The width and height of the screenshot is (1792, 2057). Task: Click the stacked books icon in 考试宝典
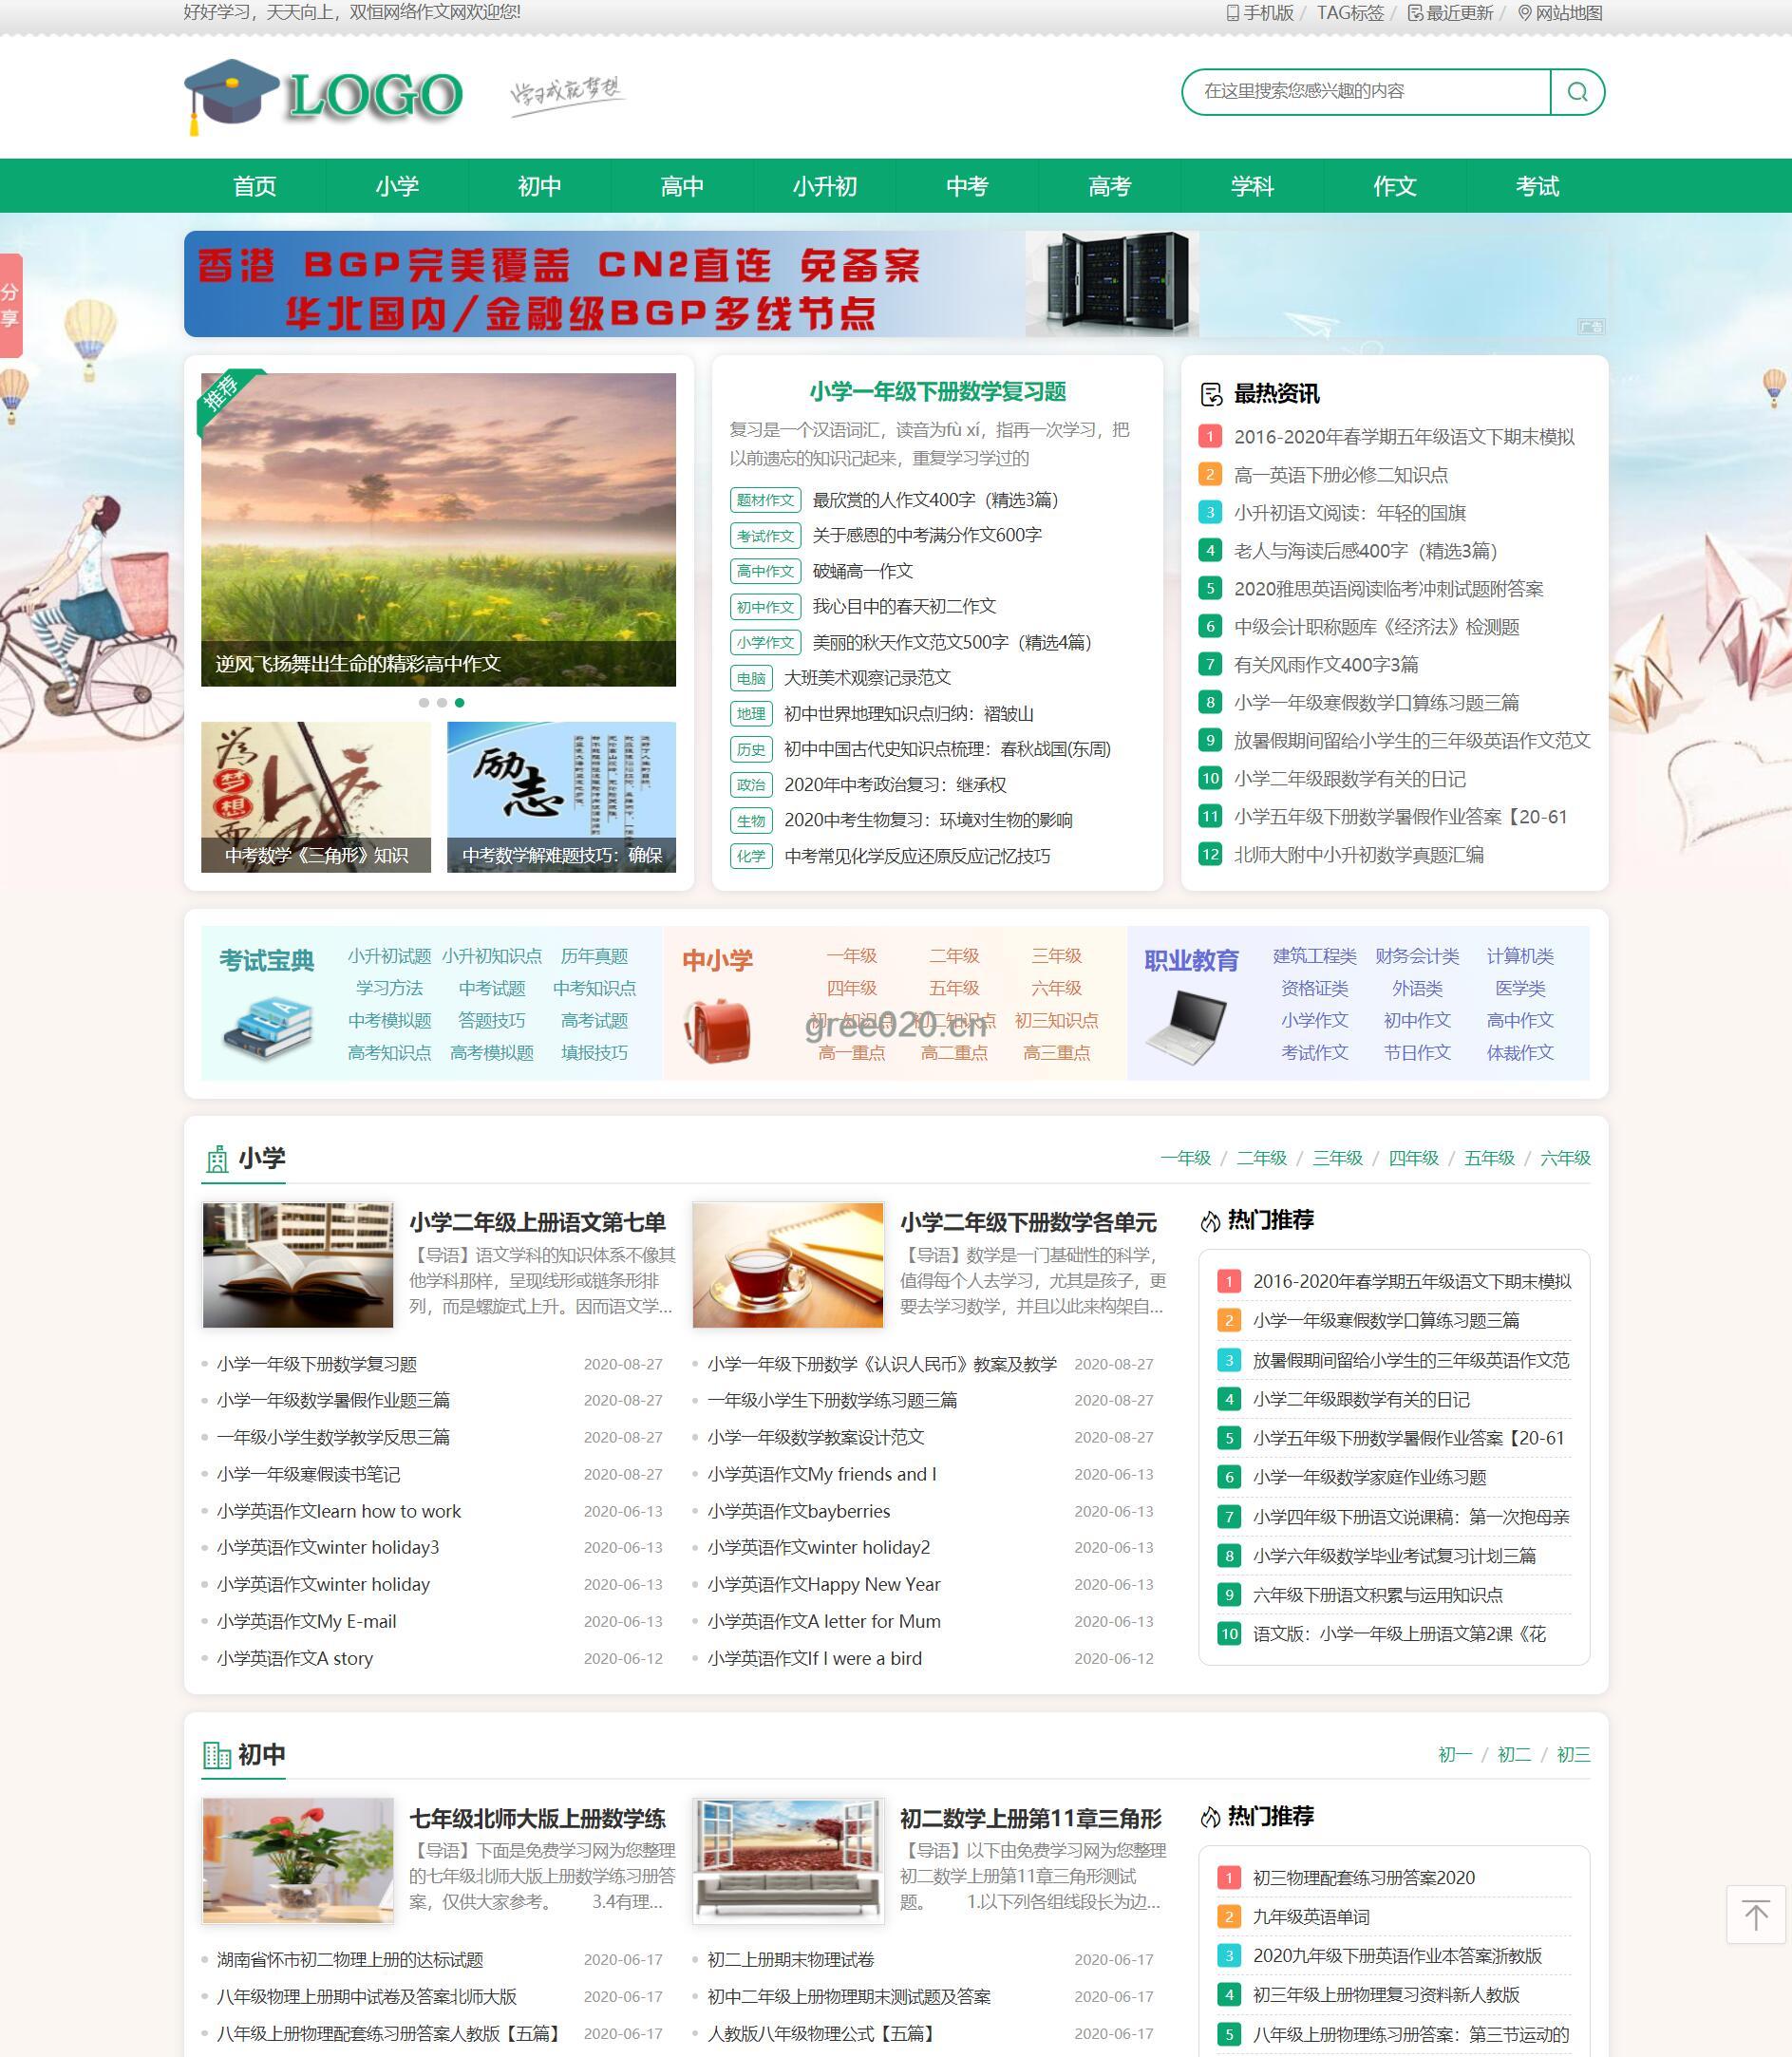(x=267, y=1028)
